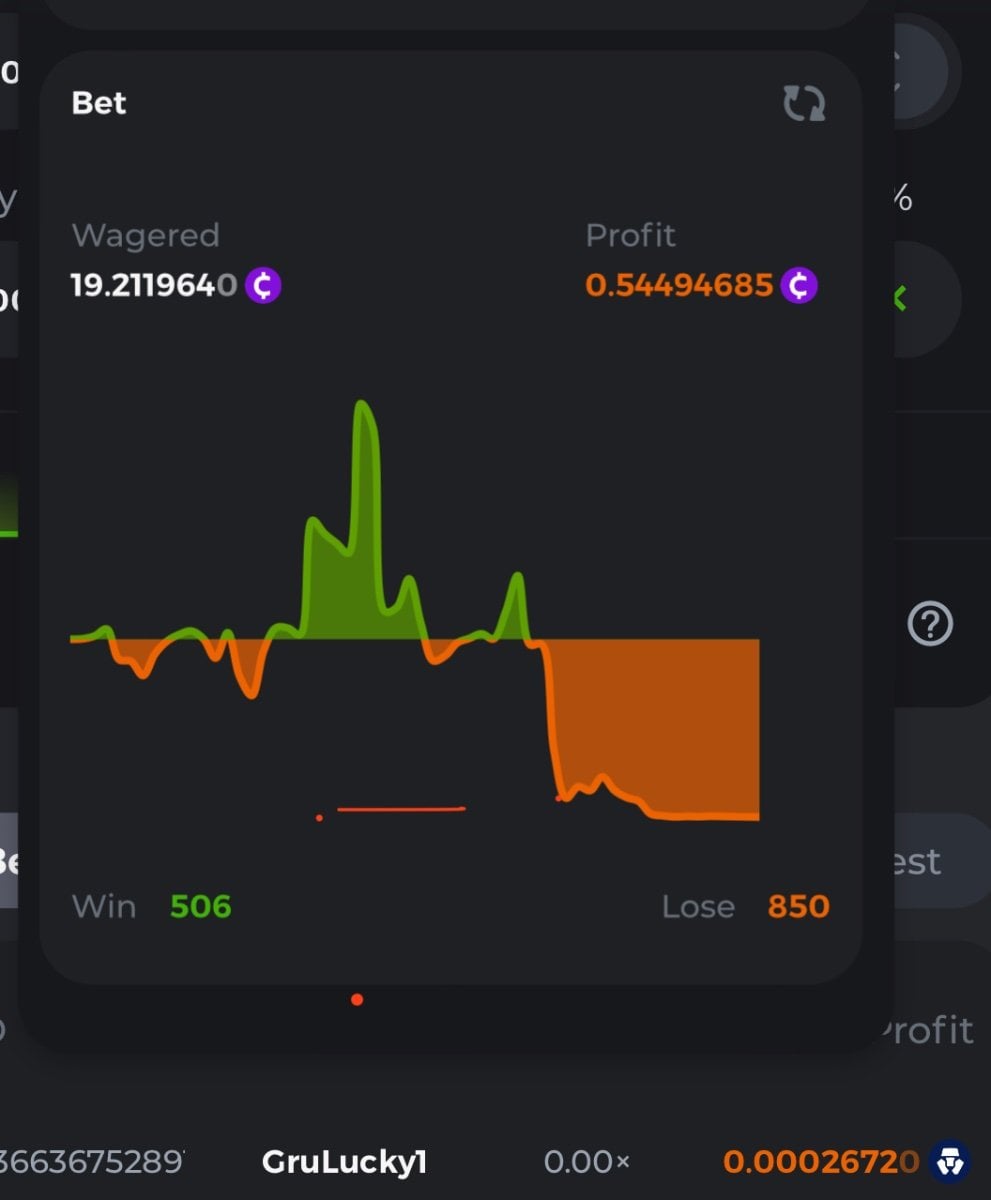Click the Bet panel title

tap(99, 103)
